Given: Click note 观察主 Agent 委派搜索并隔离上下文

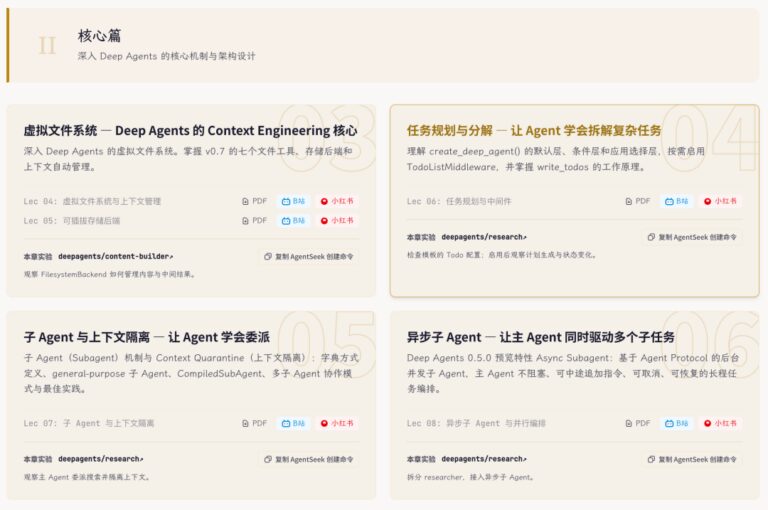Looking at the screenshot, I should pyautogui.click(x=87, y=477).
